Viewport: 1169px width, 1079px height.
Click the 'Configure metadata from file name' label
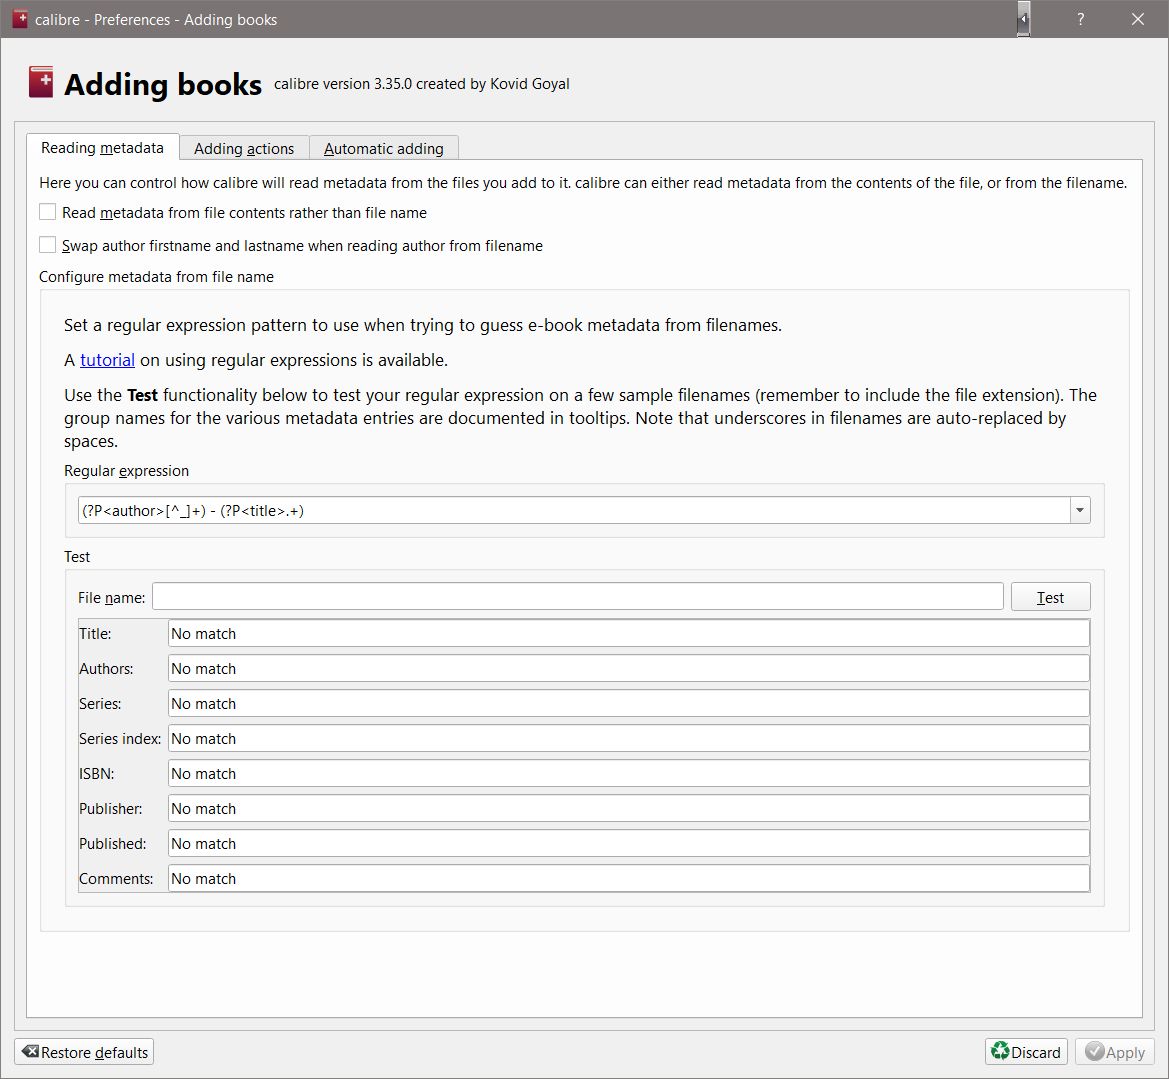click(157, 277)
